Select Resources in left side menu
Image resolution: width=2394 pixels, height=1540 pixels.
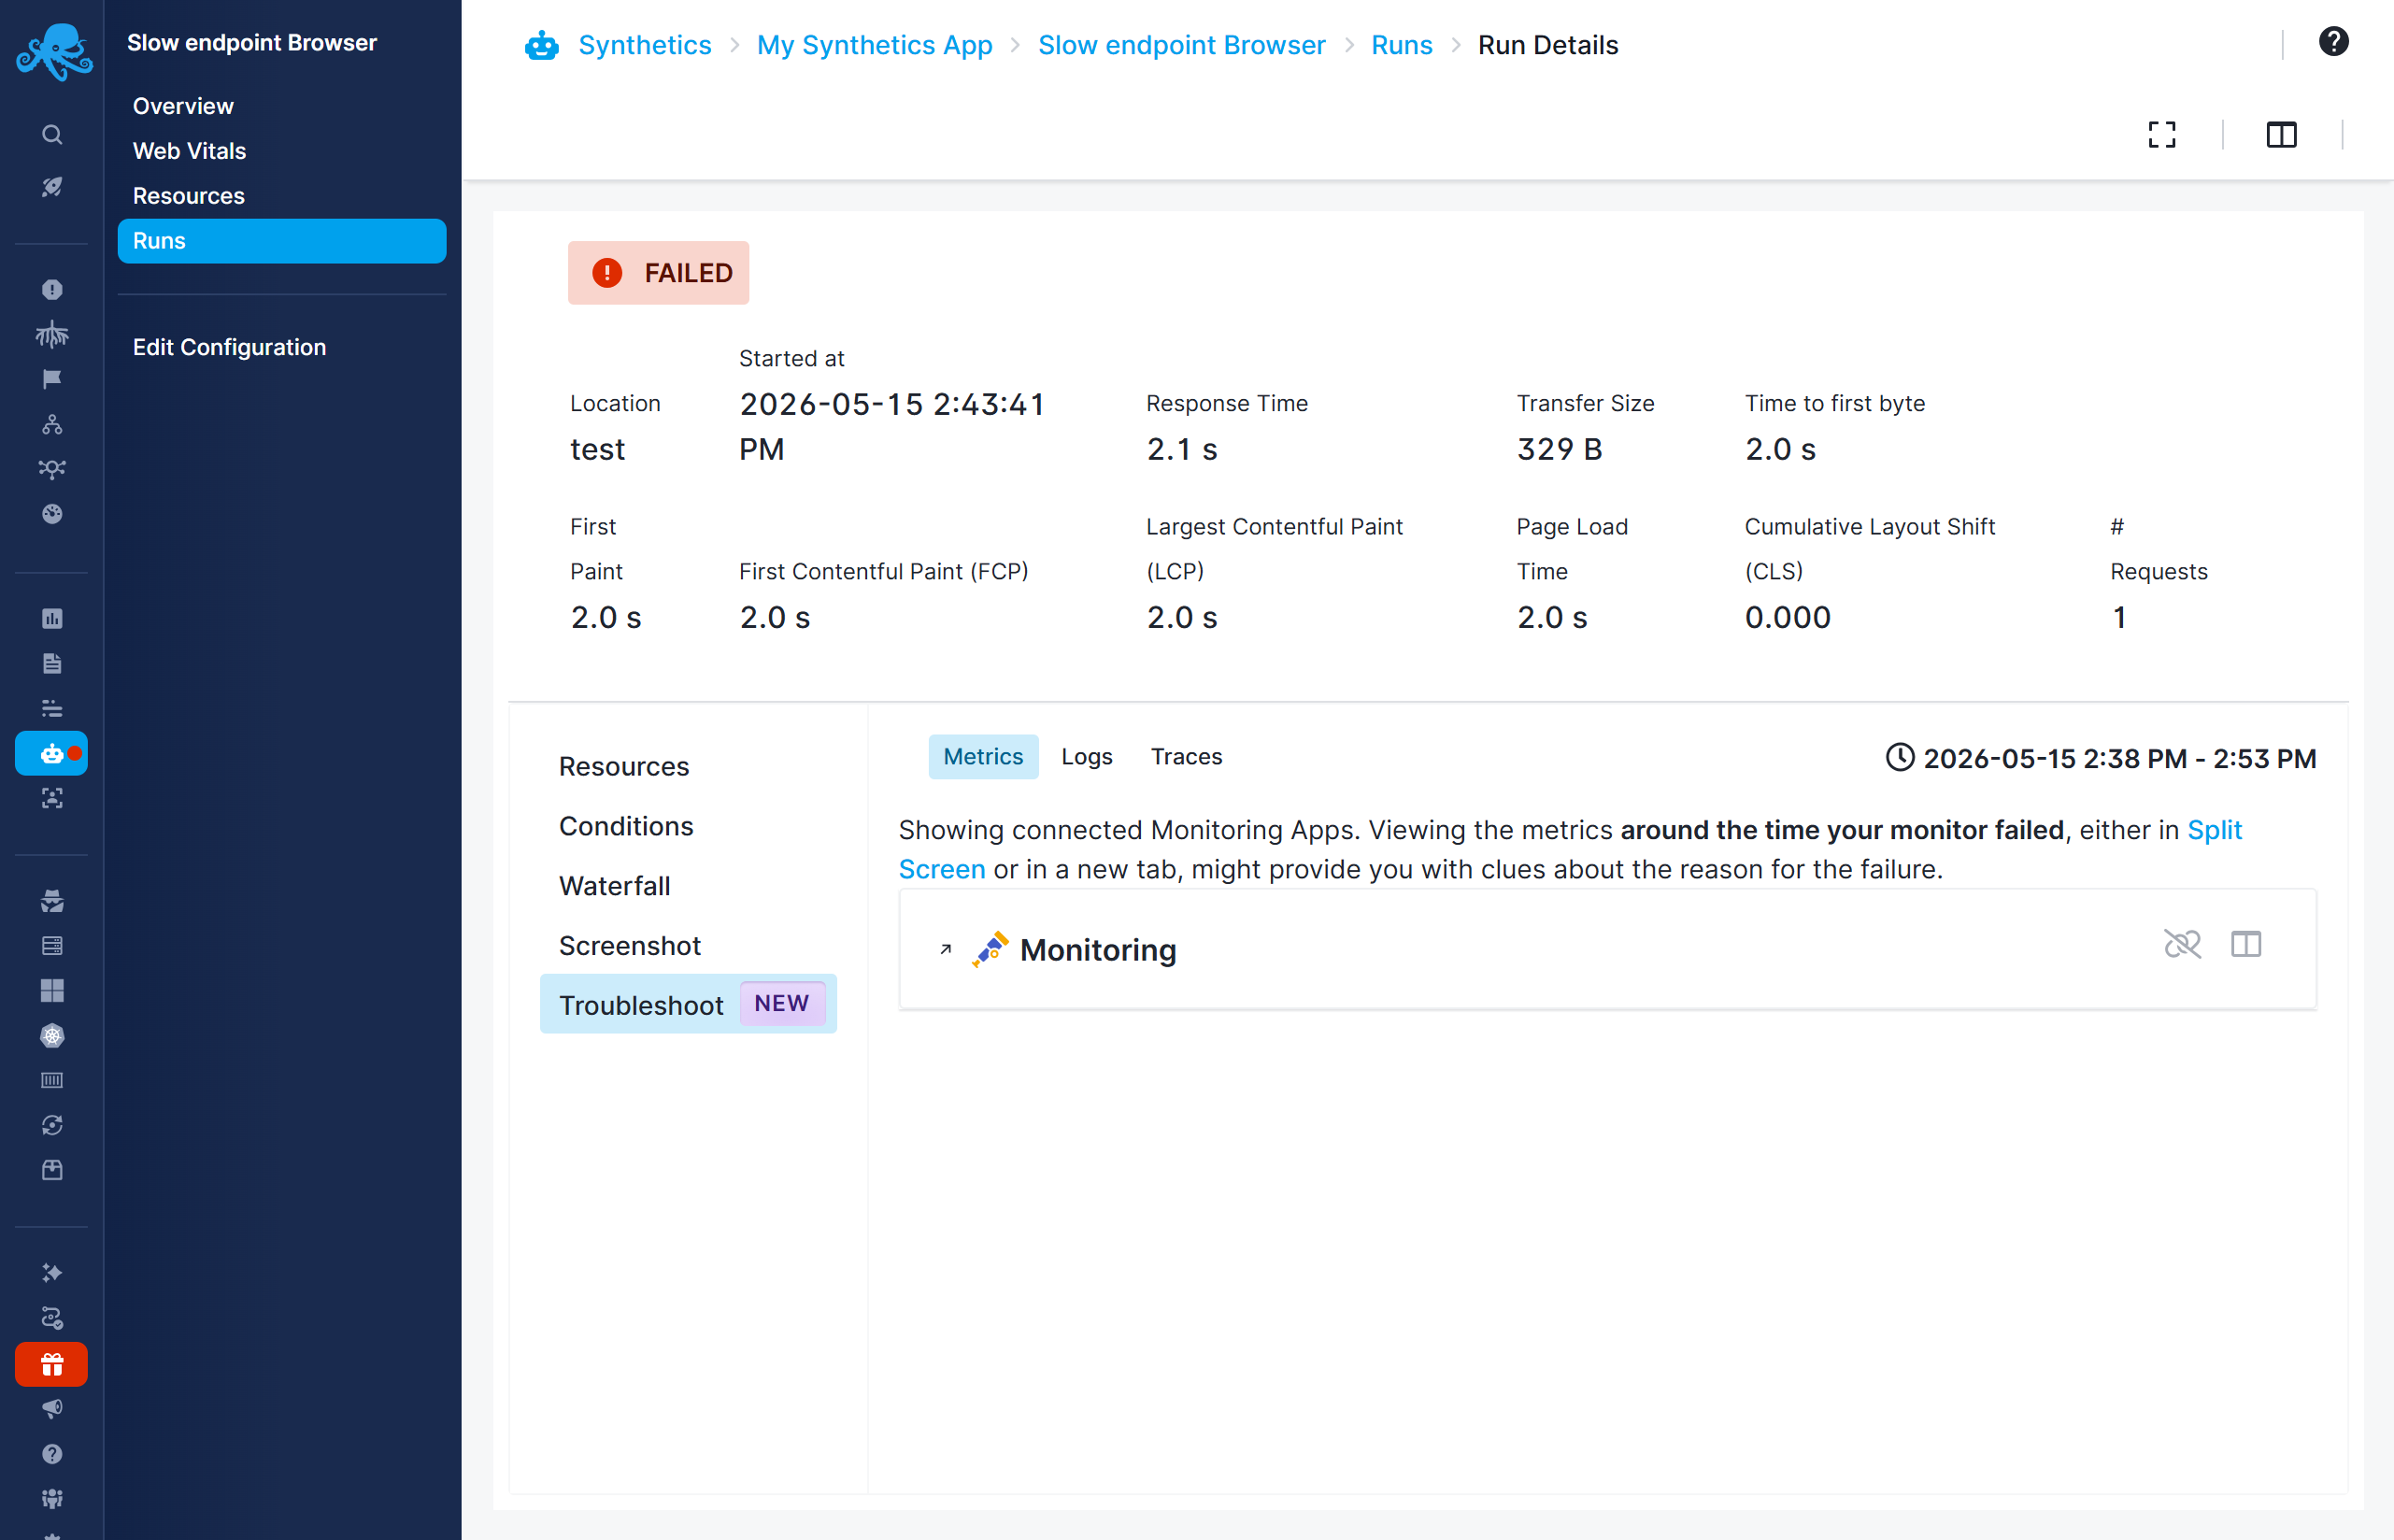(188, 196)
